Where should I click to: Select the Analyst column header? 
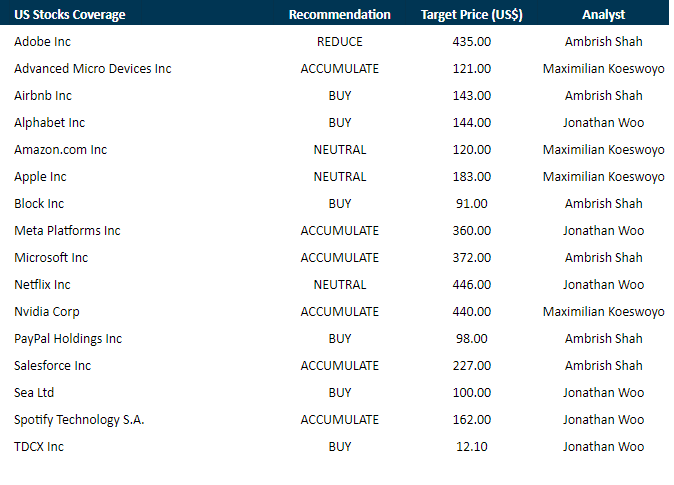tap(603, 15)
